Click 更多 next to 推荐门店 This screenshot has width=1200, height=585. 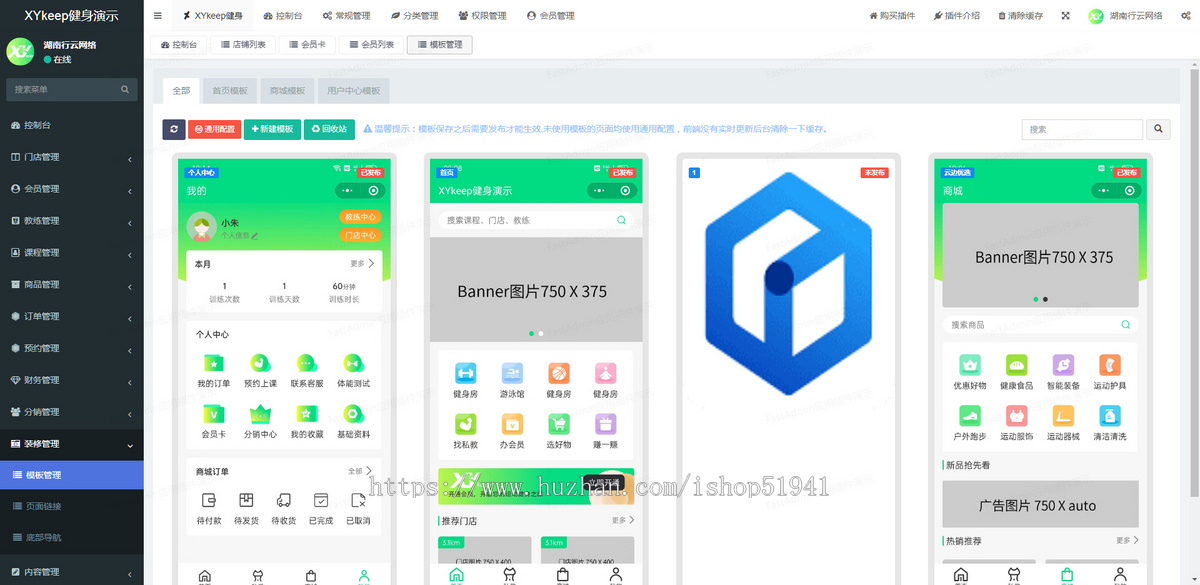(623, 520)
